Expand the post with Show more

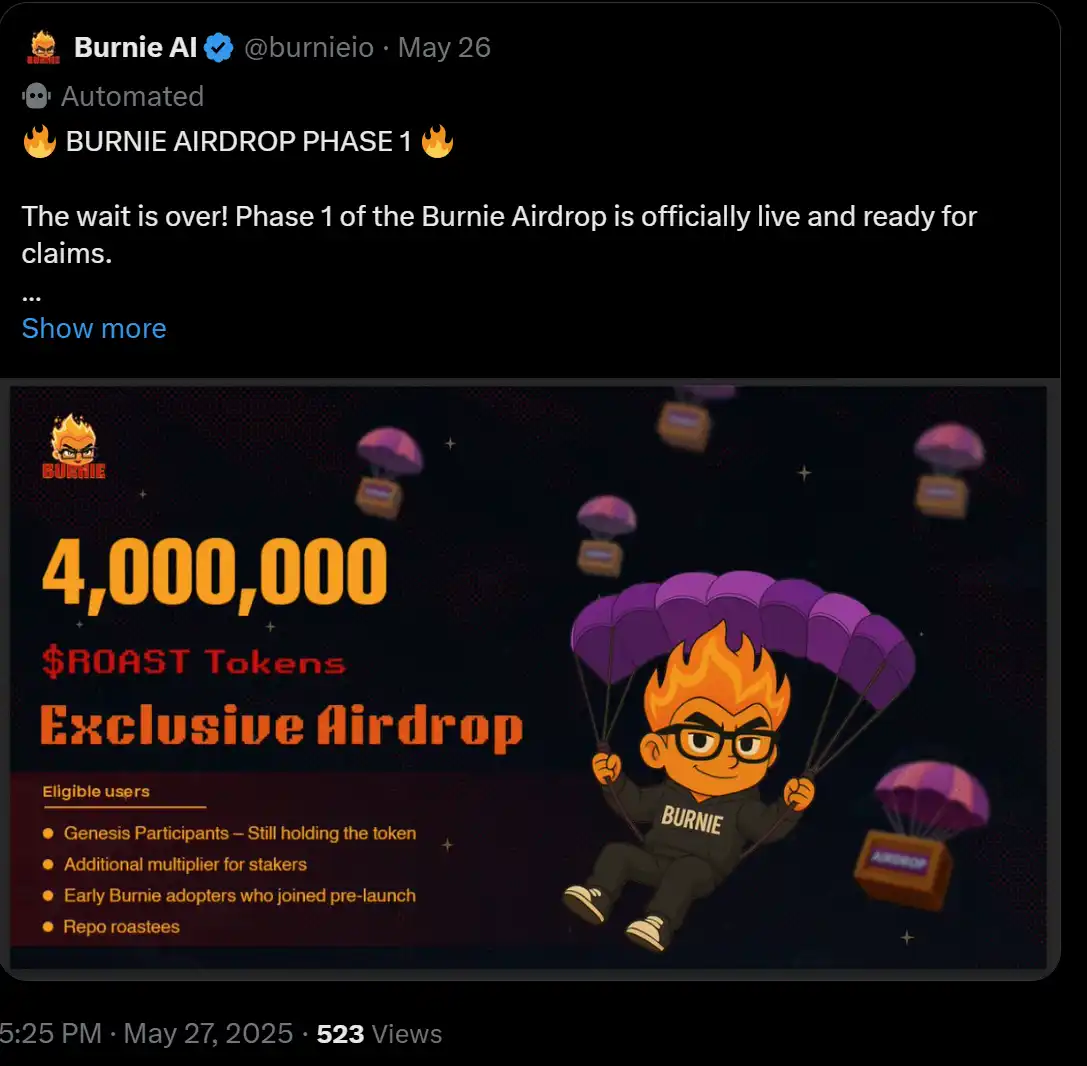(94, 328)
